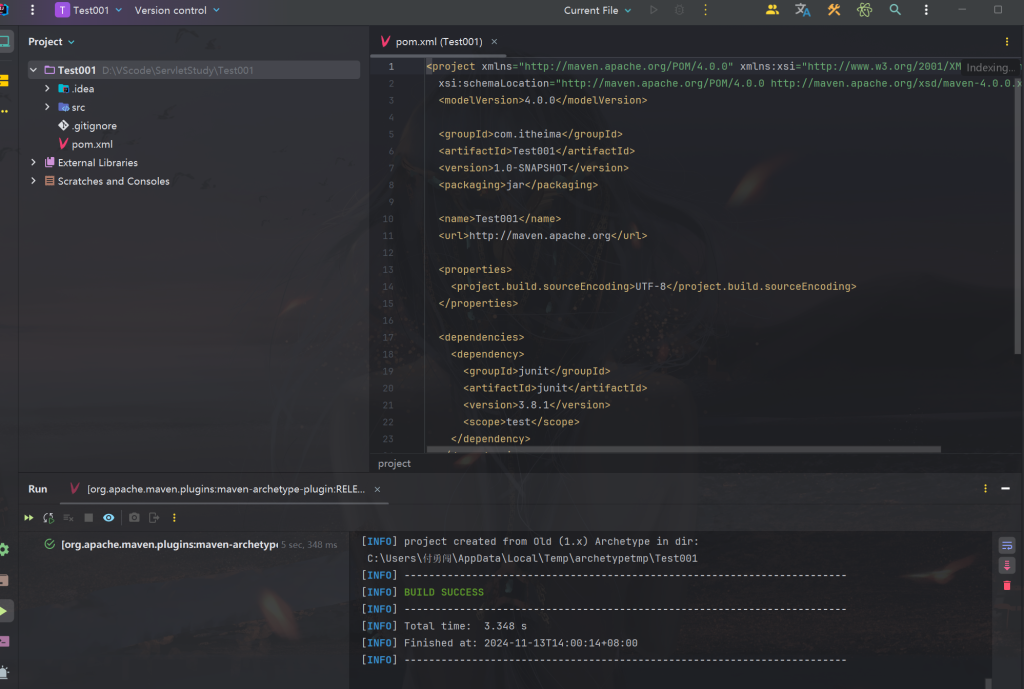Image resolution: width=1024 pixels, height=689 pixels.
Task: Toggle soft-wrap in console output
Action: [x=1007, y=545]
